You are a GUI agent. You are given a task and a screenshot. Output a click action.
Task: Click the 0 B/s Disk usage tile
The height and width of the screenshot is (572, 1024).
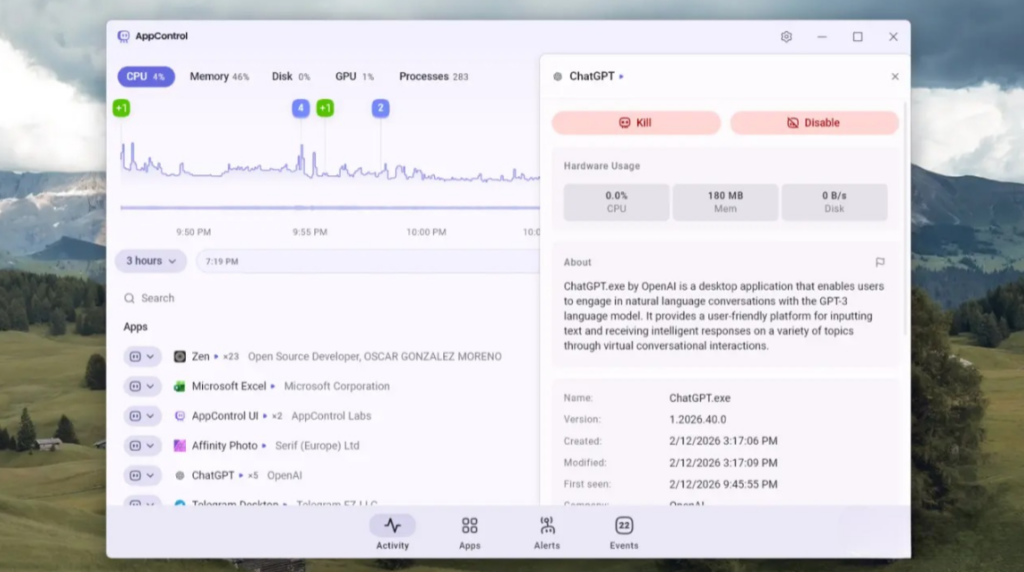coord(834,202)
